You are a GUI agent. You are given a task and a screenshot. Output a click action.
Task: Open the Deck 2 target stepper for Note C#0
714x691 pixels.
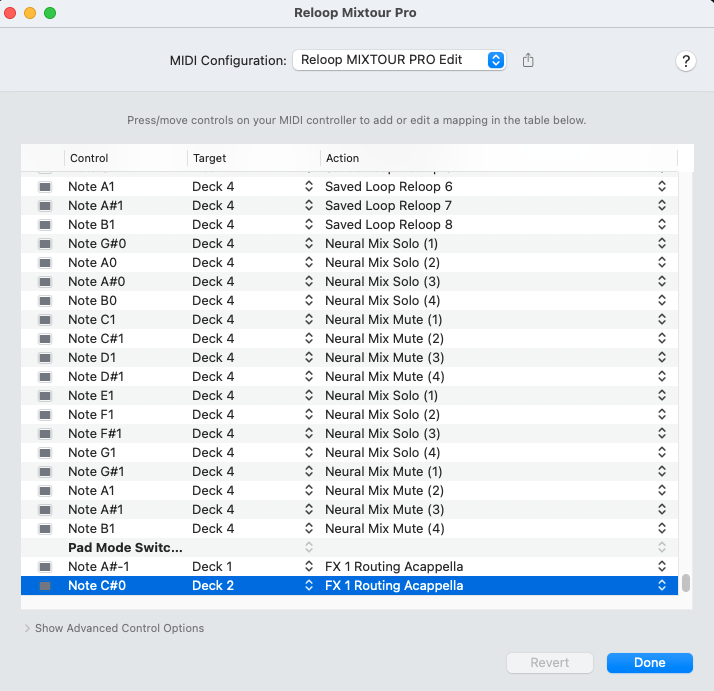click(x=309, y=585)
